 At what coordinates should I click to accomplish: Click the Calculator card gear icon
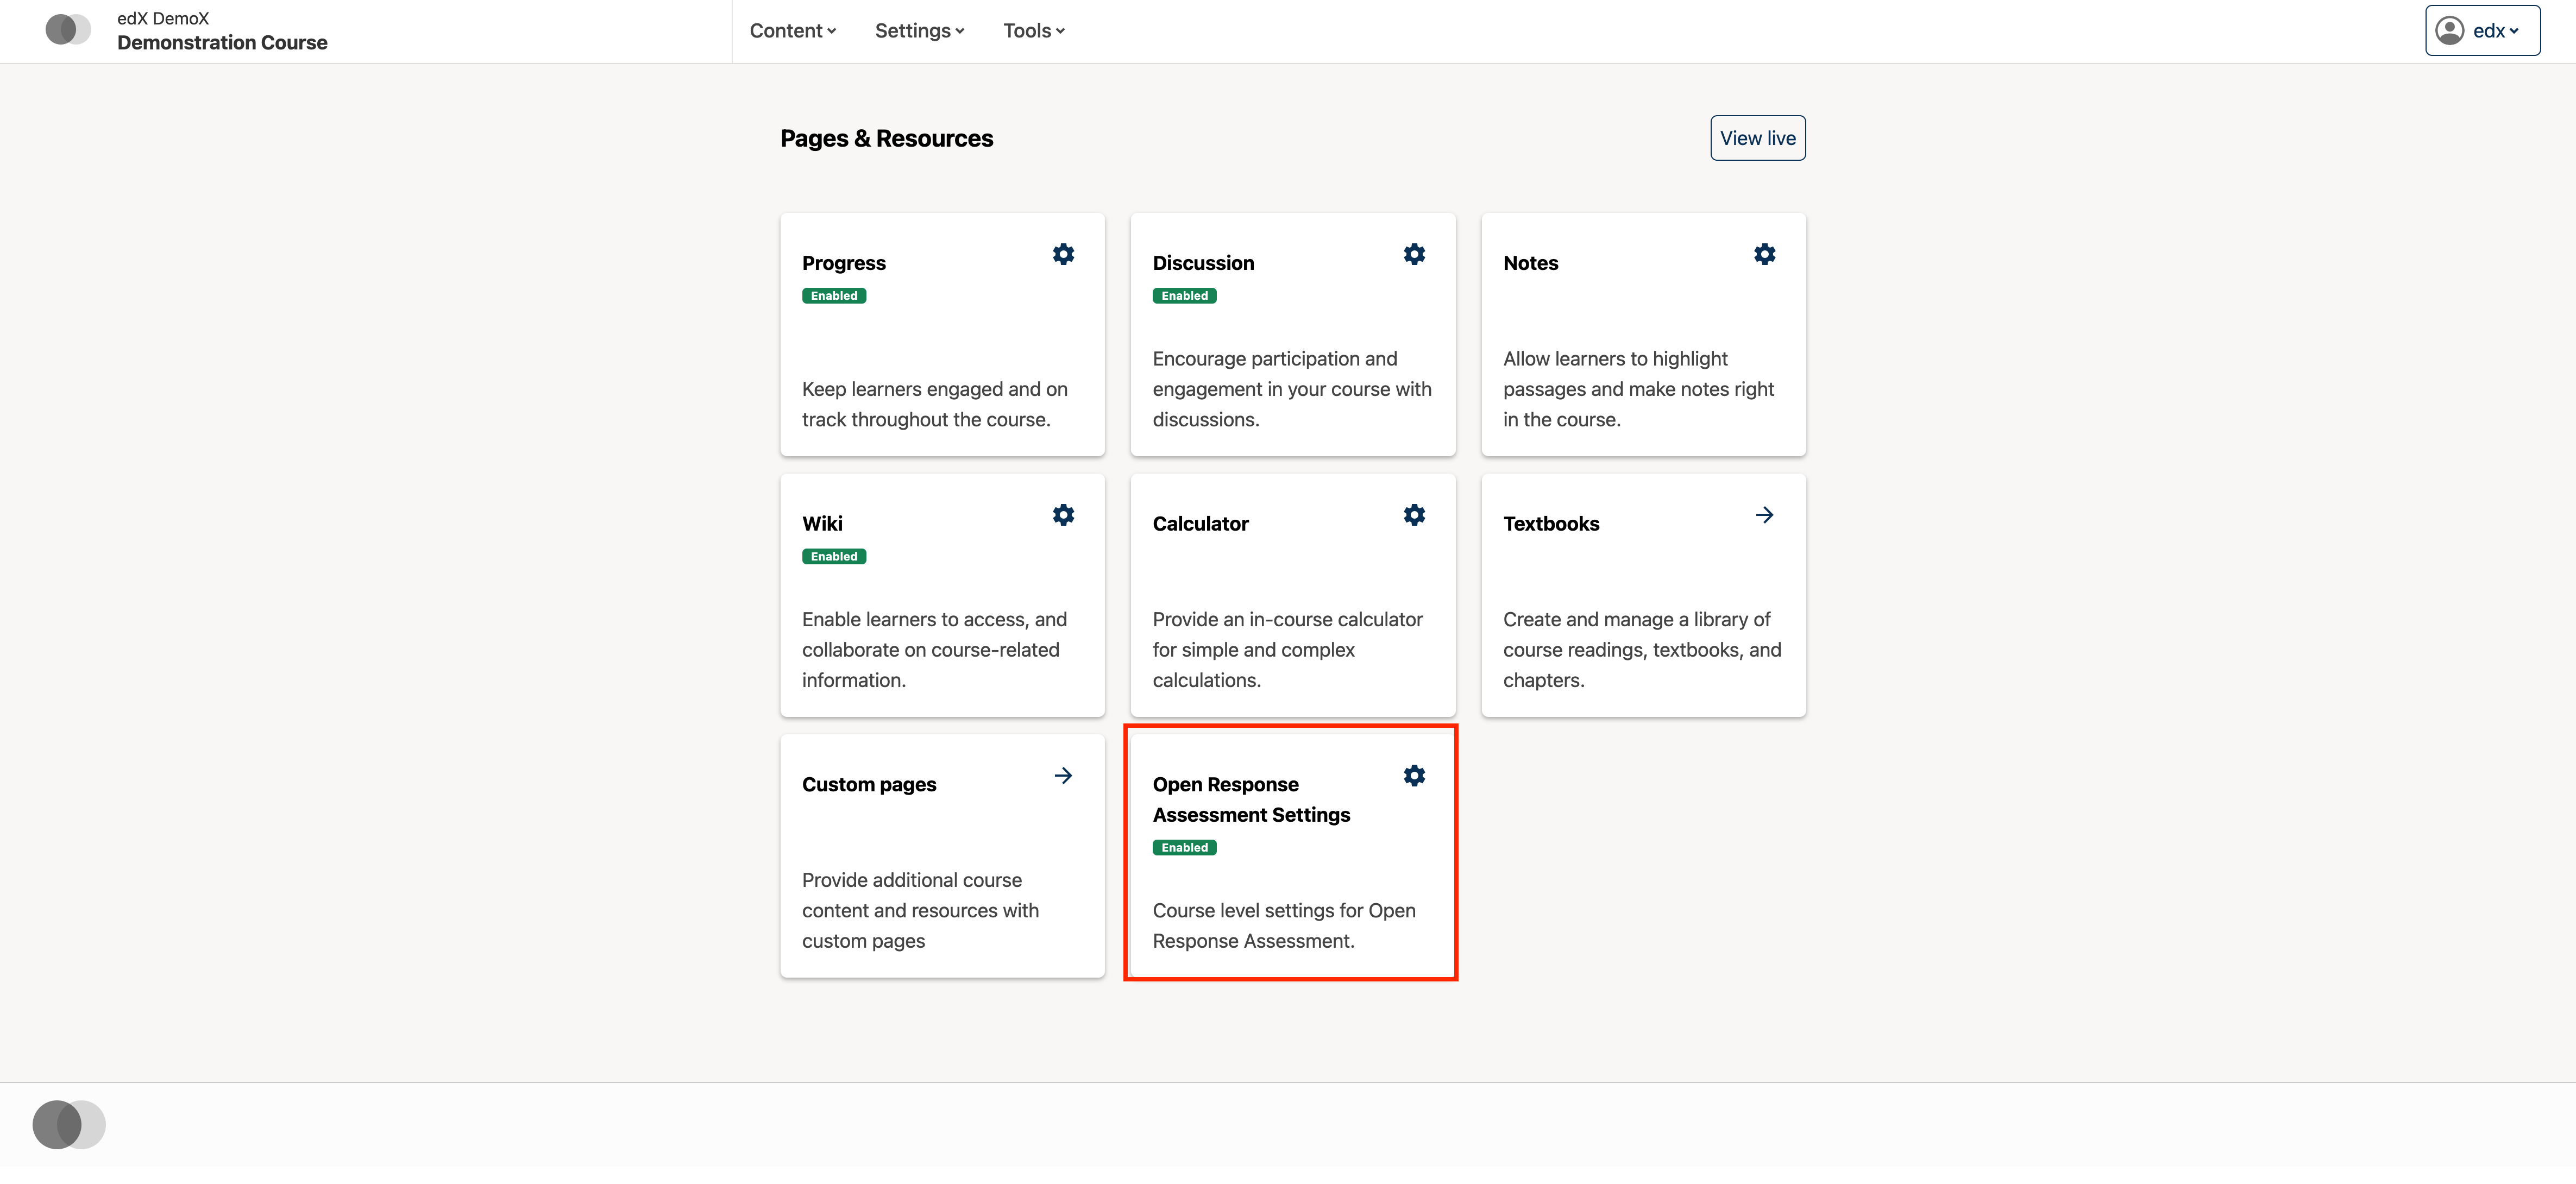1414,515
